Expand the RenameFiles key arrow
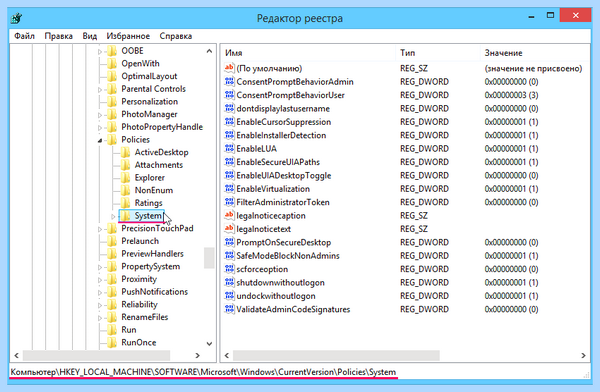This screenshot has width=600, height=392. [100, 317]
